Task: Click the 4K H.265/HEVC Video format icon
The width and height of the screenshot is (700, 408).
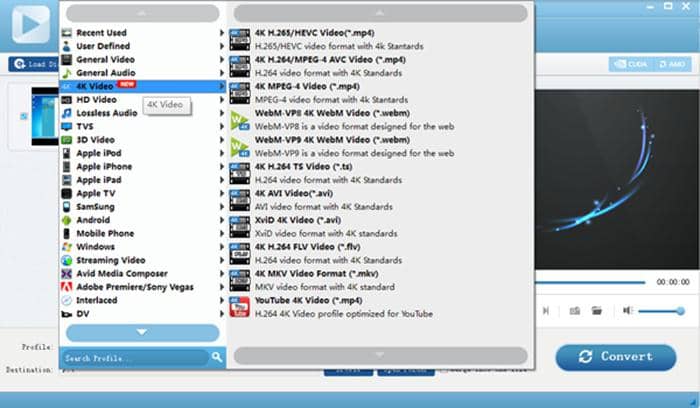Action: point(239,40)
